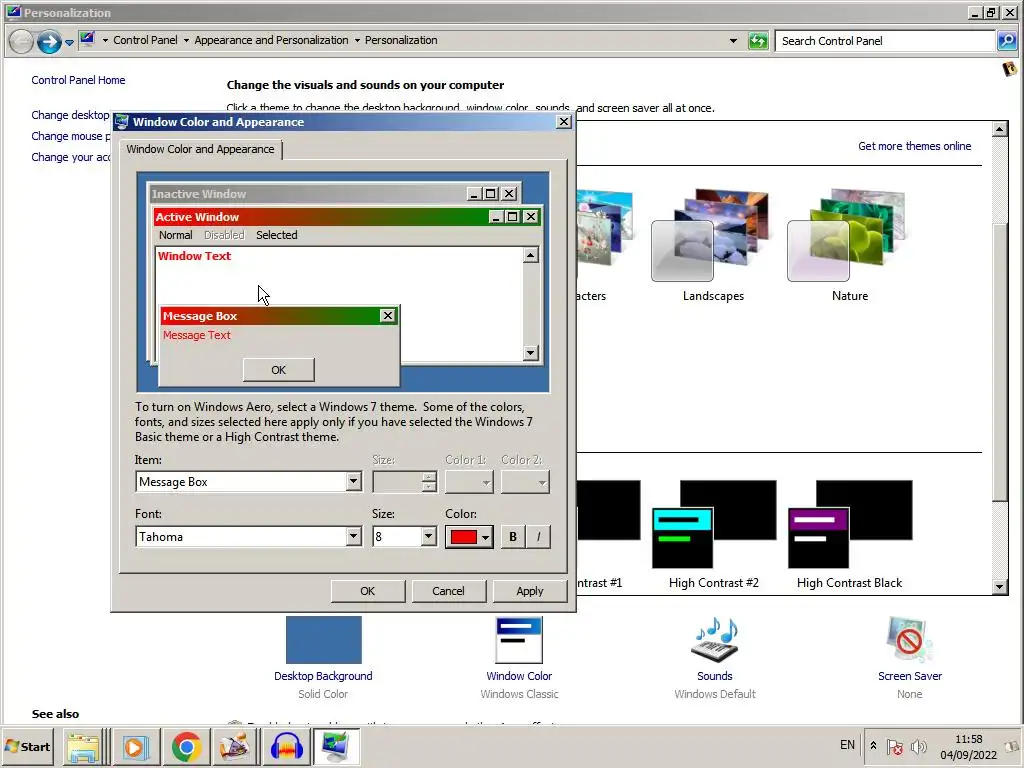The width and height of the screenshot is (1024, 768).
Task: Open address bar history dropdown
Action: [x=733, y=41]
